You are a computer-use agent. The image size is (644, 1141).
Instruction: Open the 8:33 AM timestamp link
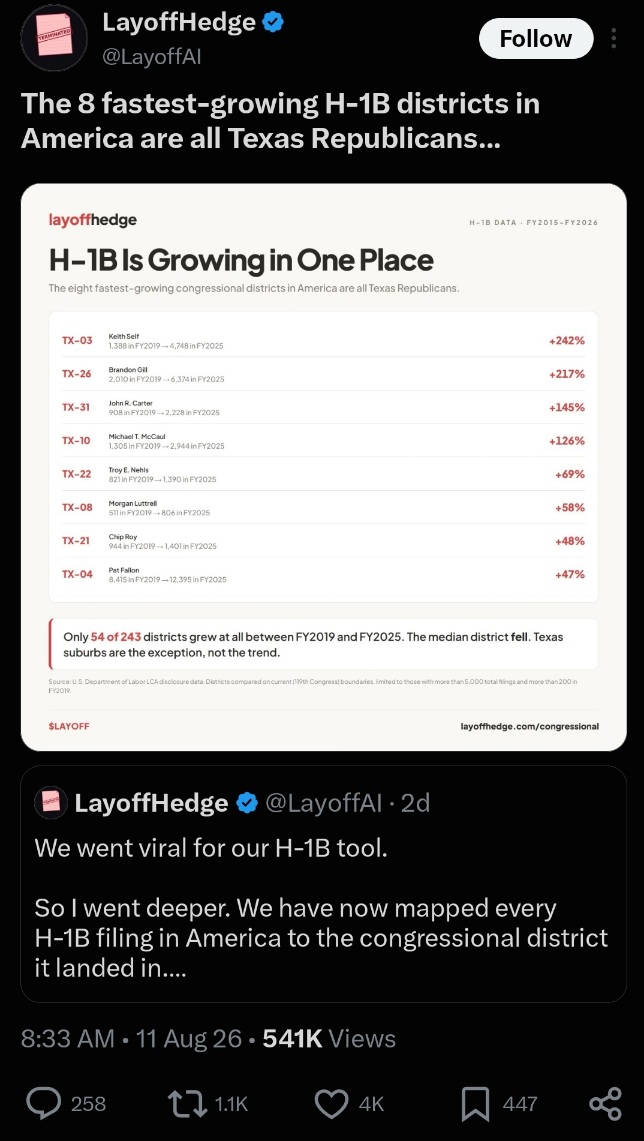tap(68, 1038)
